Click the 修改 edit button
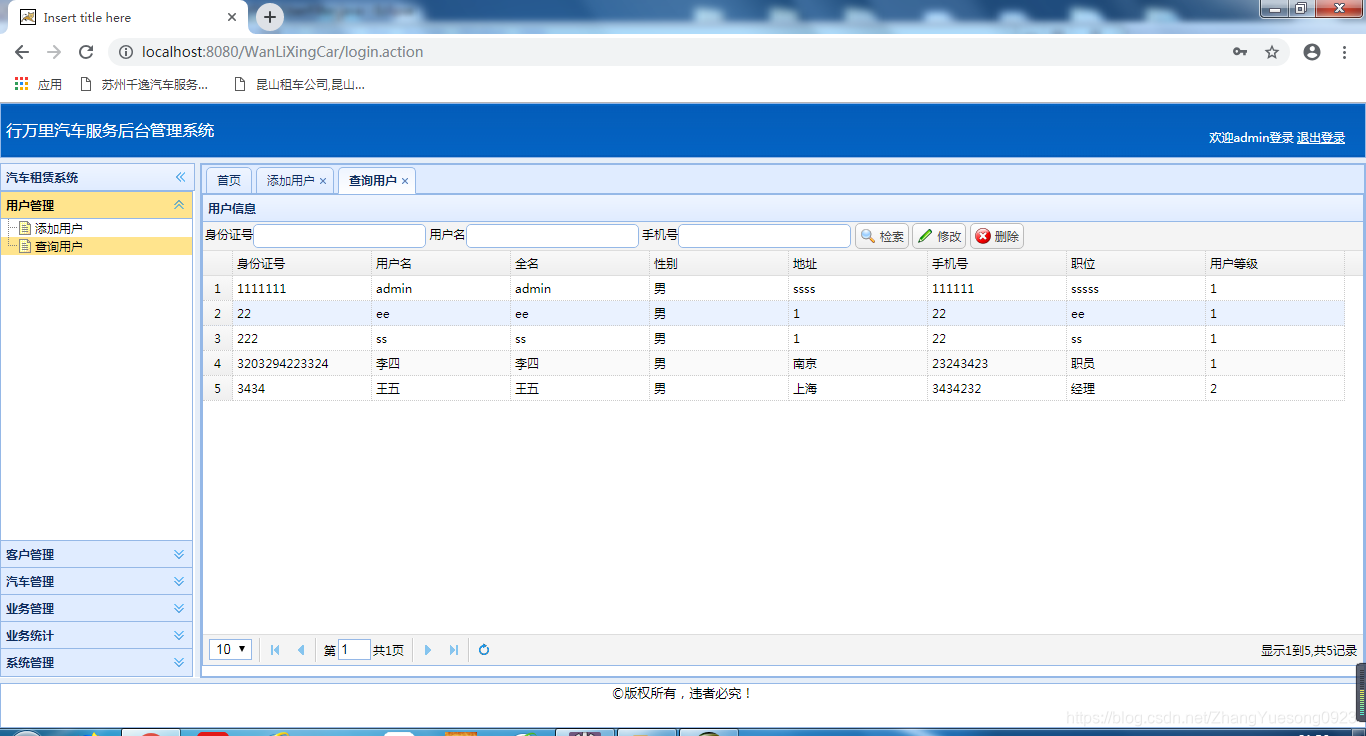This screenshot has height=736, width=1366. (x=939, y=236)
